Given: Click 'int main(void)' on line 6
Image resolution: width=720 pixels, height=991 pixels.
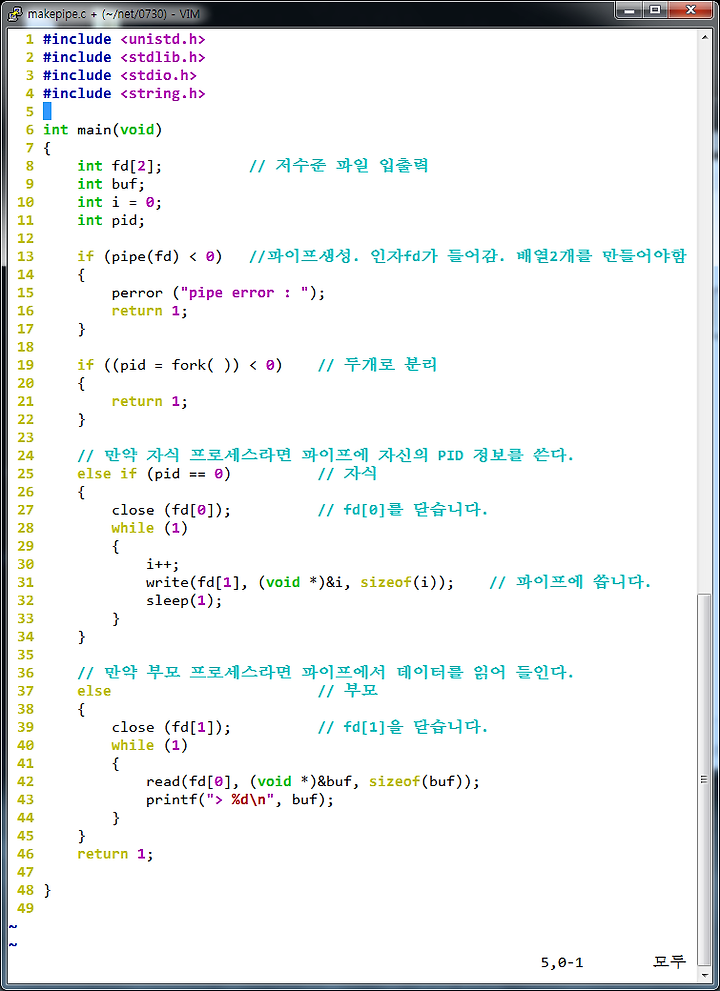Looking at the screenshot, I should [x=102, y=130].
